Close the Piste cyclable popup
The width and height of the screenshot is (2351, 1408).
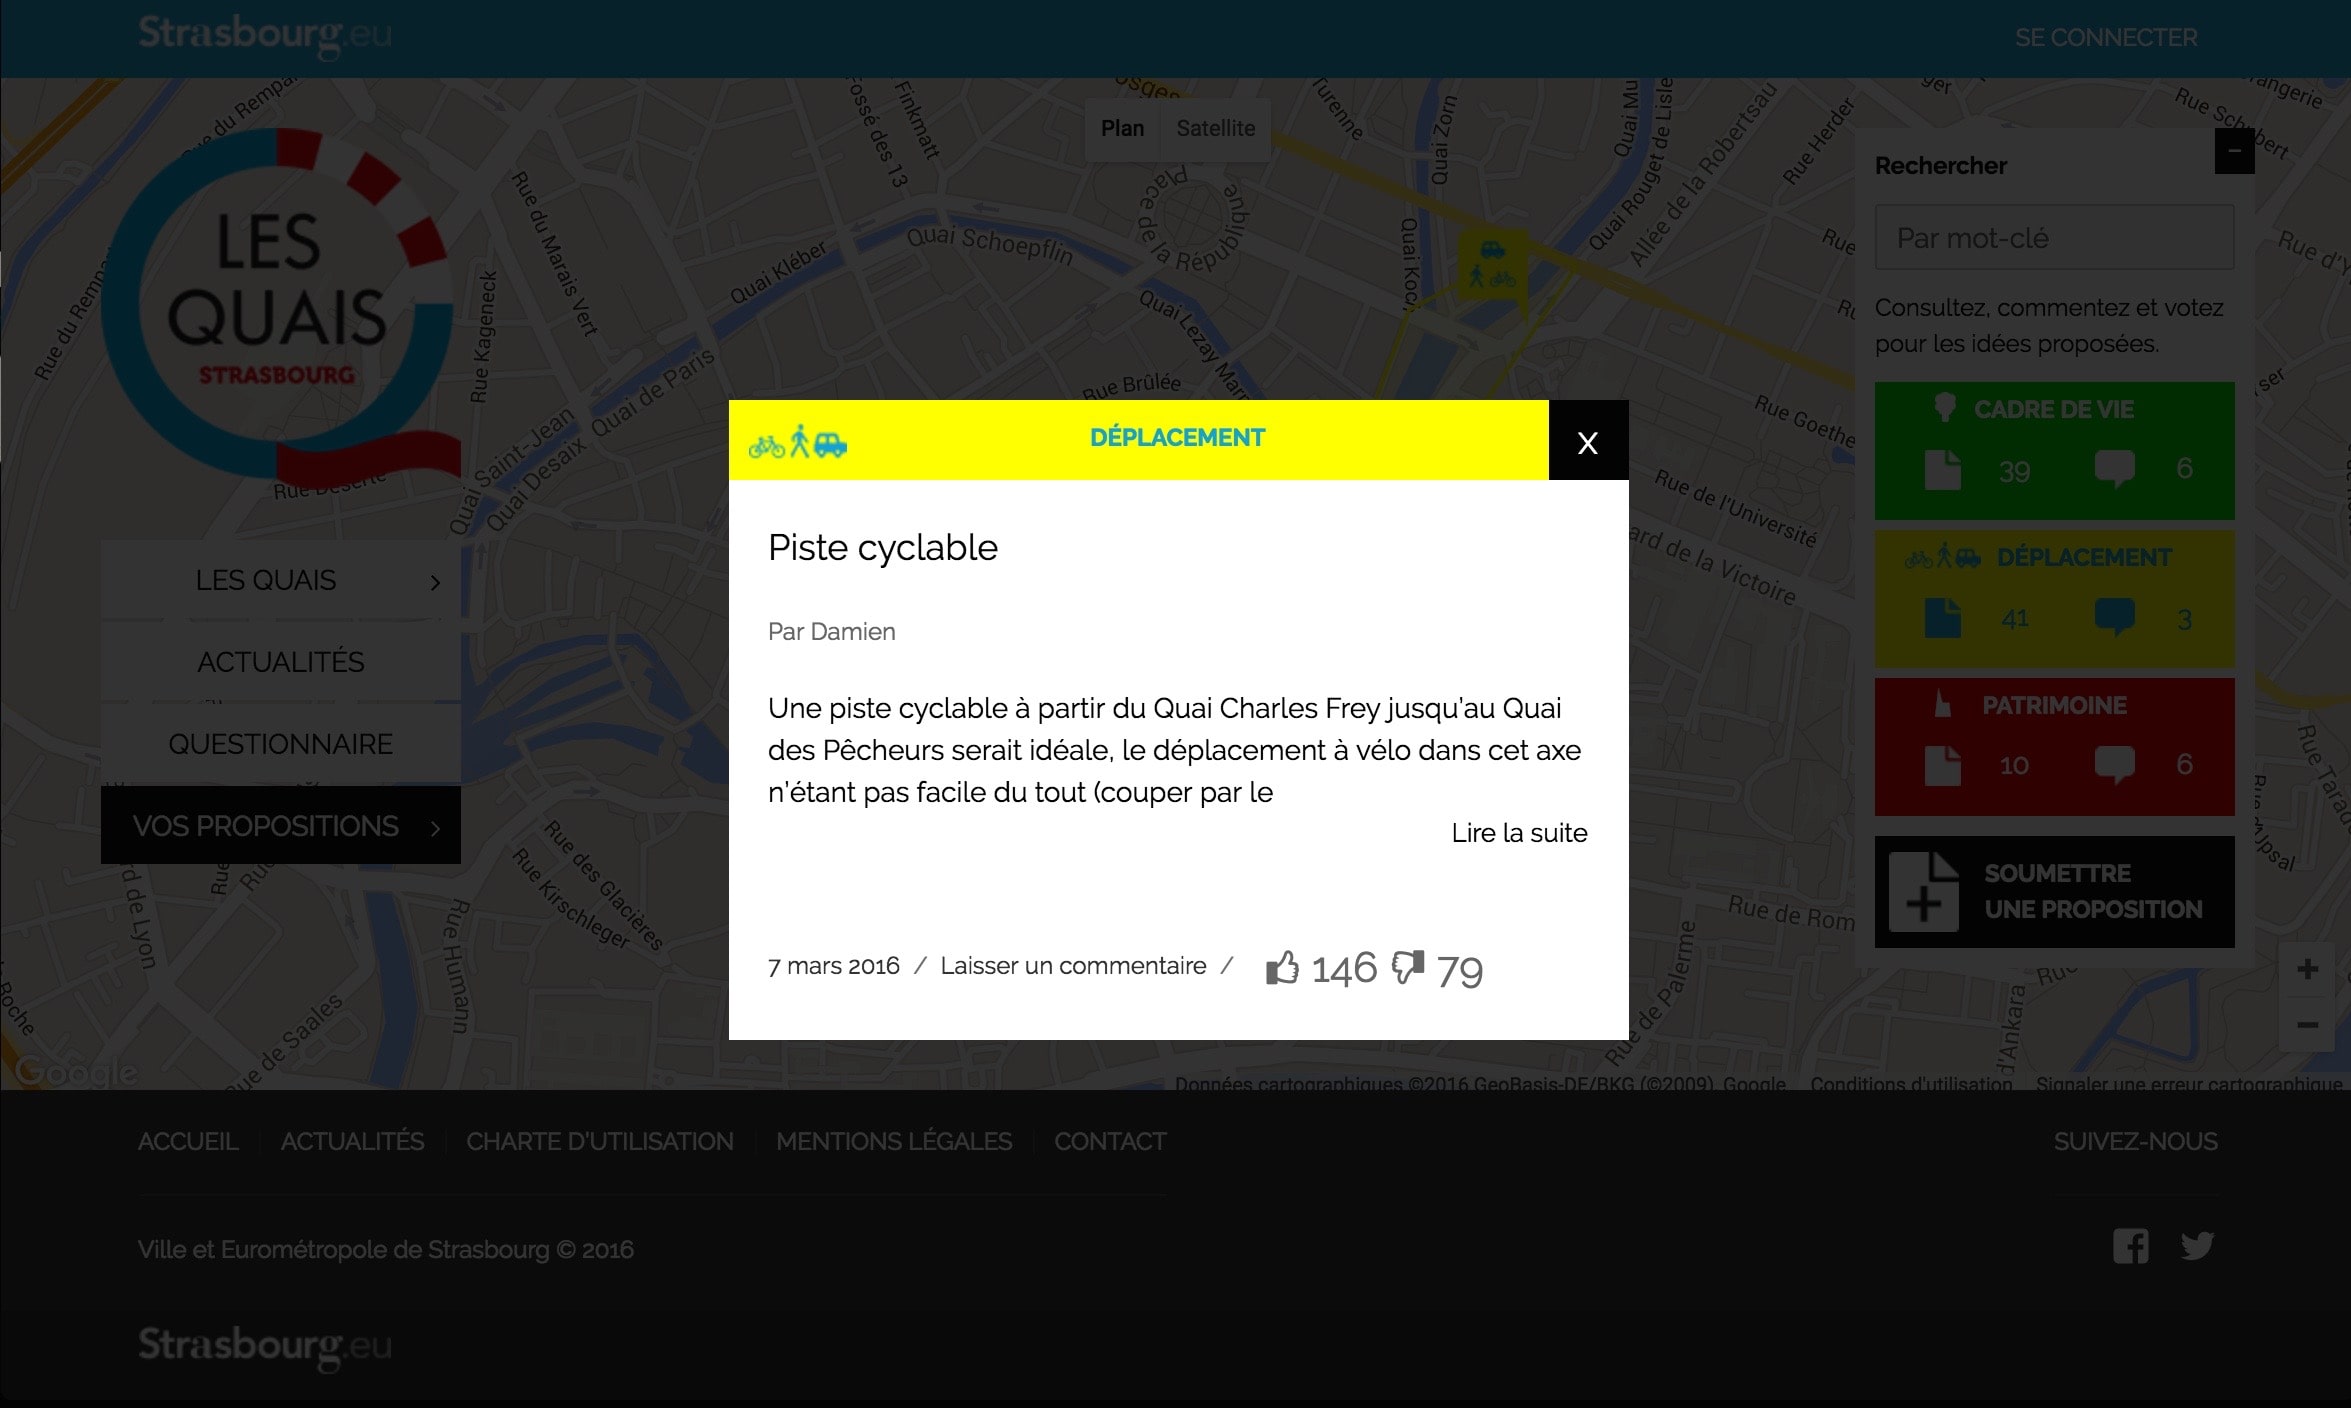coord(1587,442)
